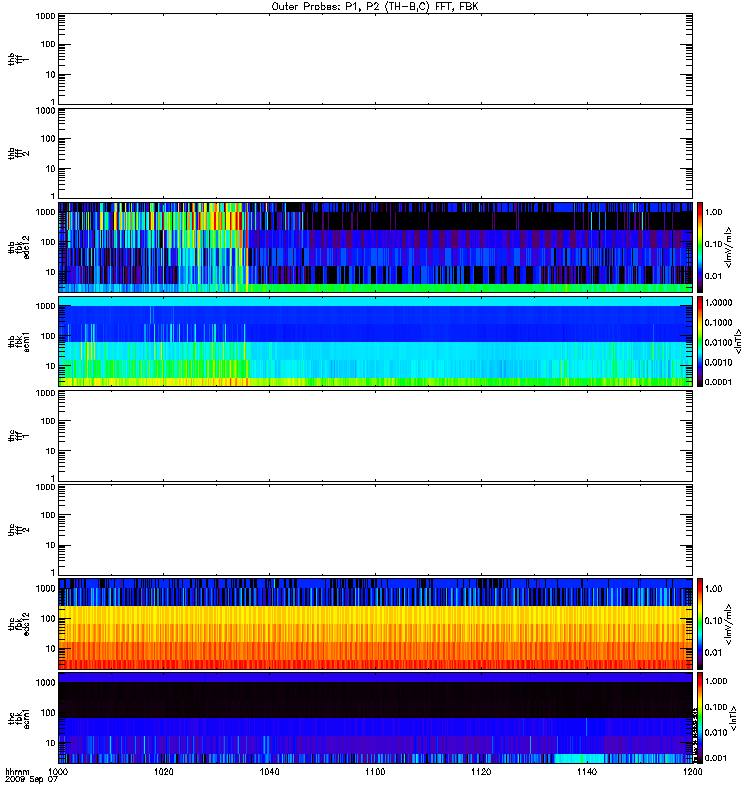This screenshot has width=750, height=800.
Task: Click the color bar value "0.1000"
Action: (718, 322)
